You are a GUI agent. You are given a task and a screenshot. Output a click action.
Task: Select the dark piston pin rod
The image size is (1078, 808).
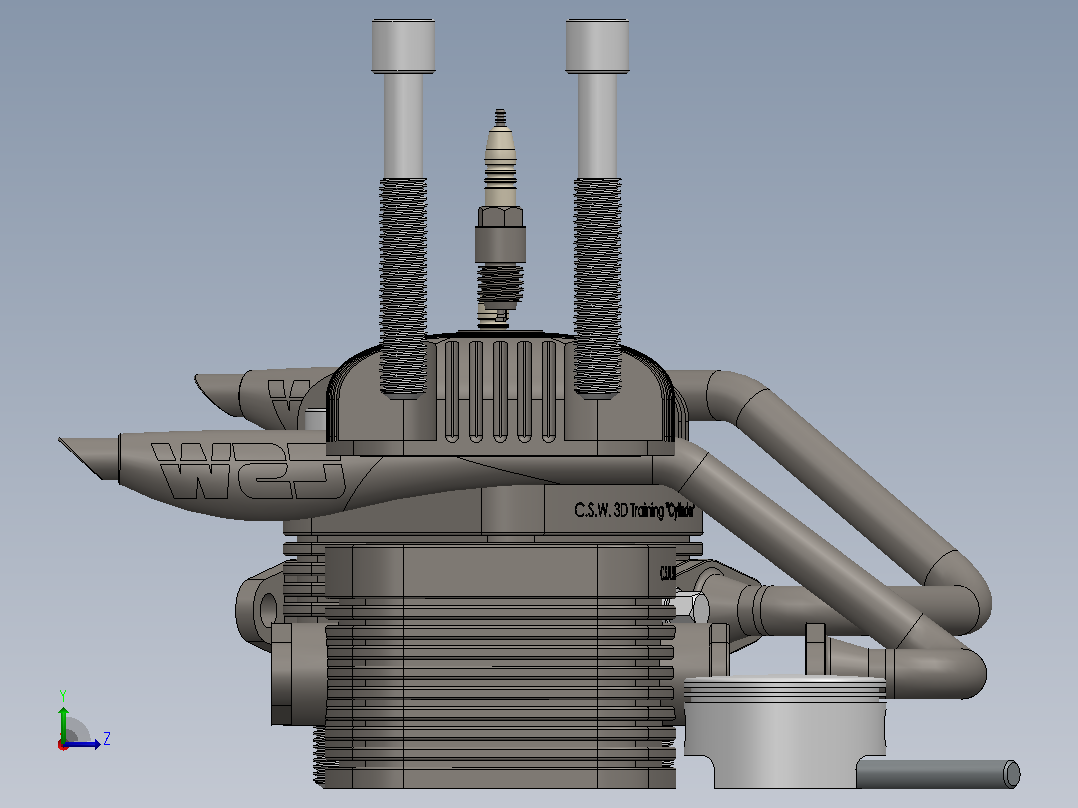(x=938, y=774)
